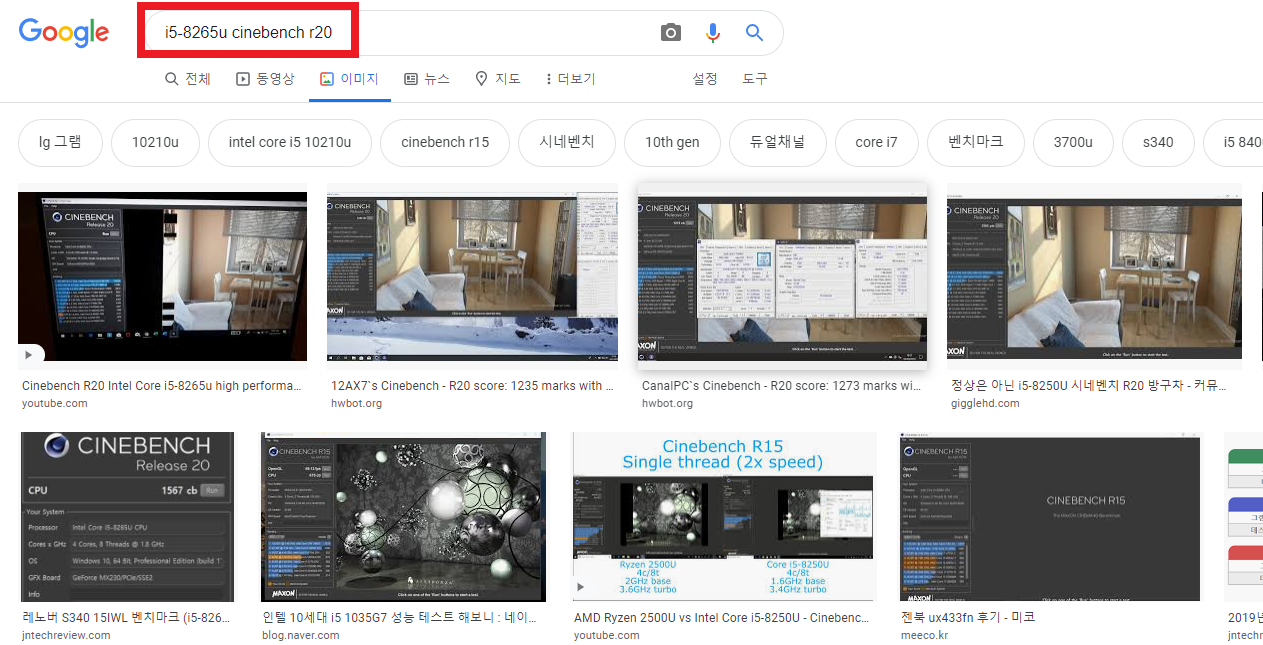Select the 3700u suggestion chip

point(1073,142)
